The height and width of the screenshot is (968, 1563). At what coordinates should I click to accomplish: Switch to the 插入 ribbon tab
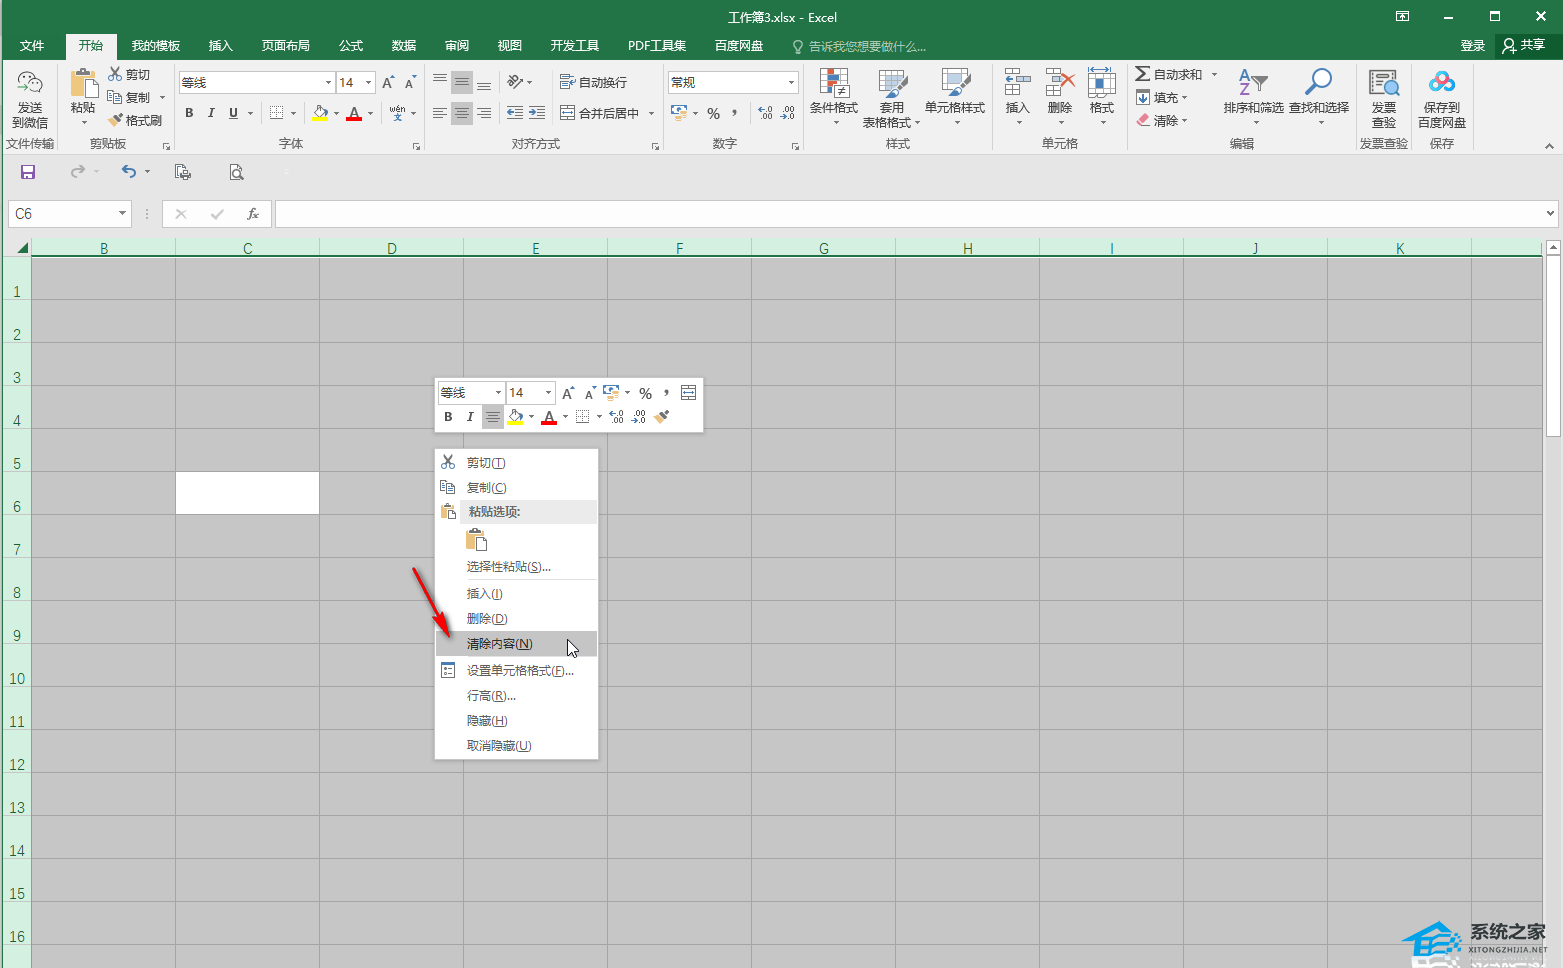pos(220,46)
